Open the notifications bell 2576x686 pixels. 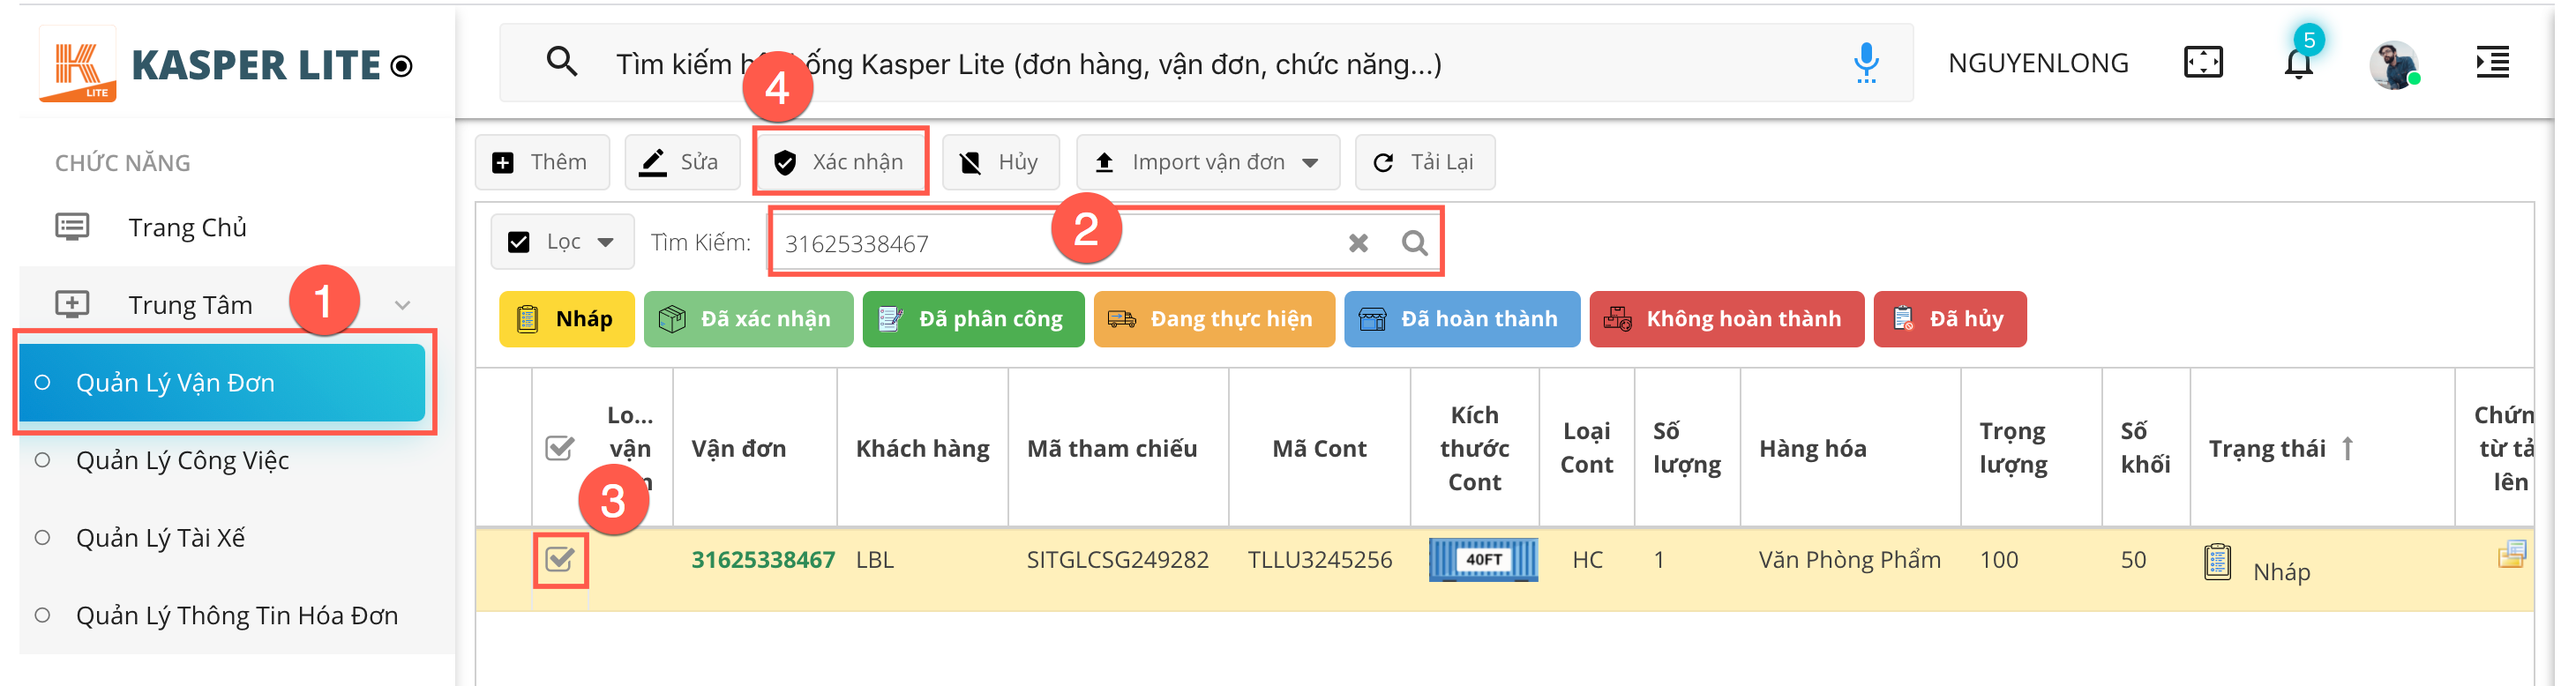(2298, 63)
